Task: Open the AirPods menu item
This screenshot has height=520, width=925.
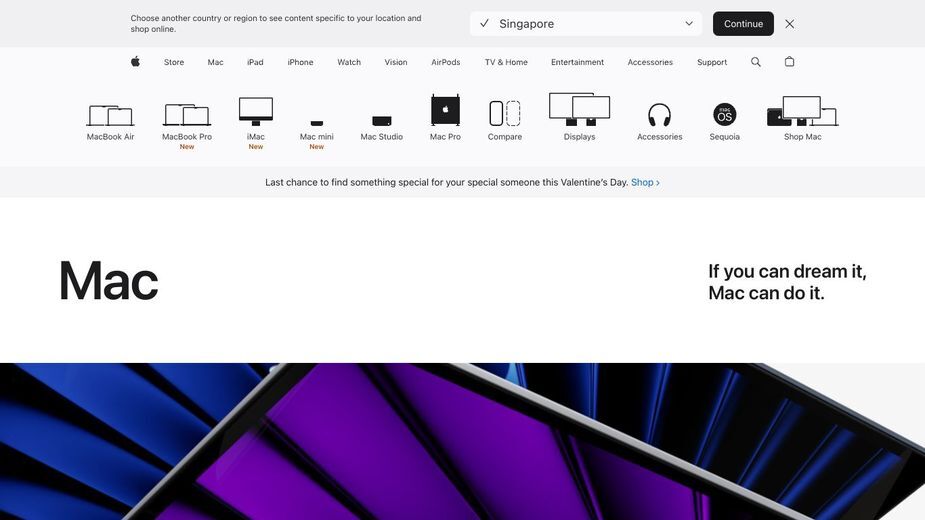Action: [445, 62]
